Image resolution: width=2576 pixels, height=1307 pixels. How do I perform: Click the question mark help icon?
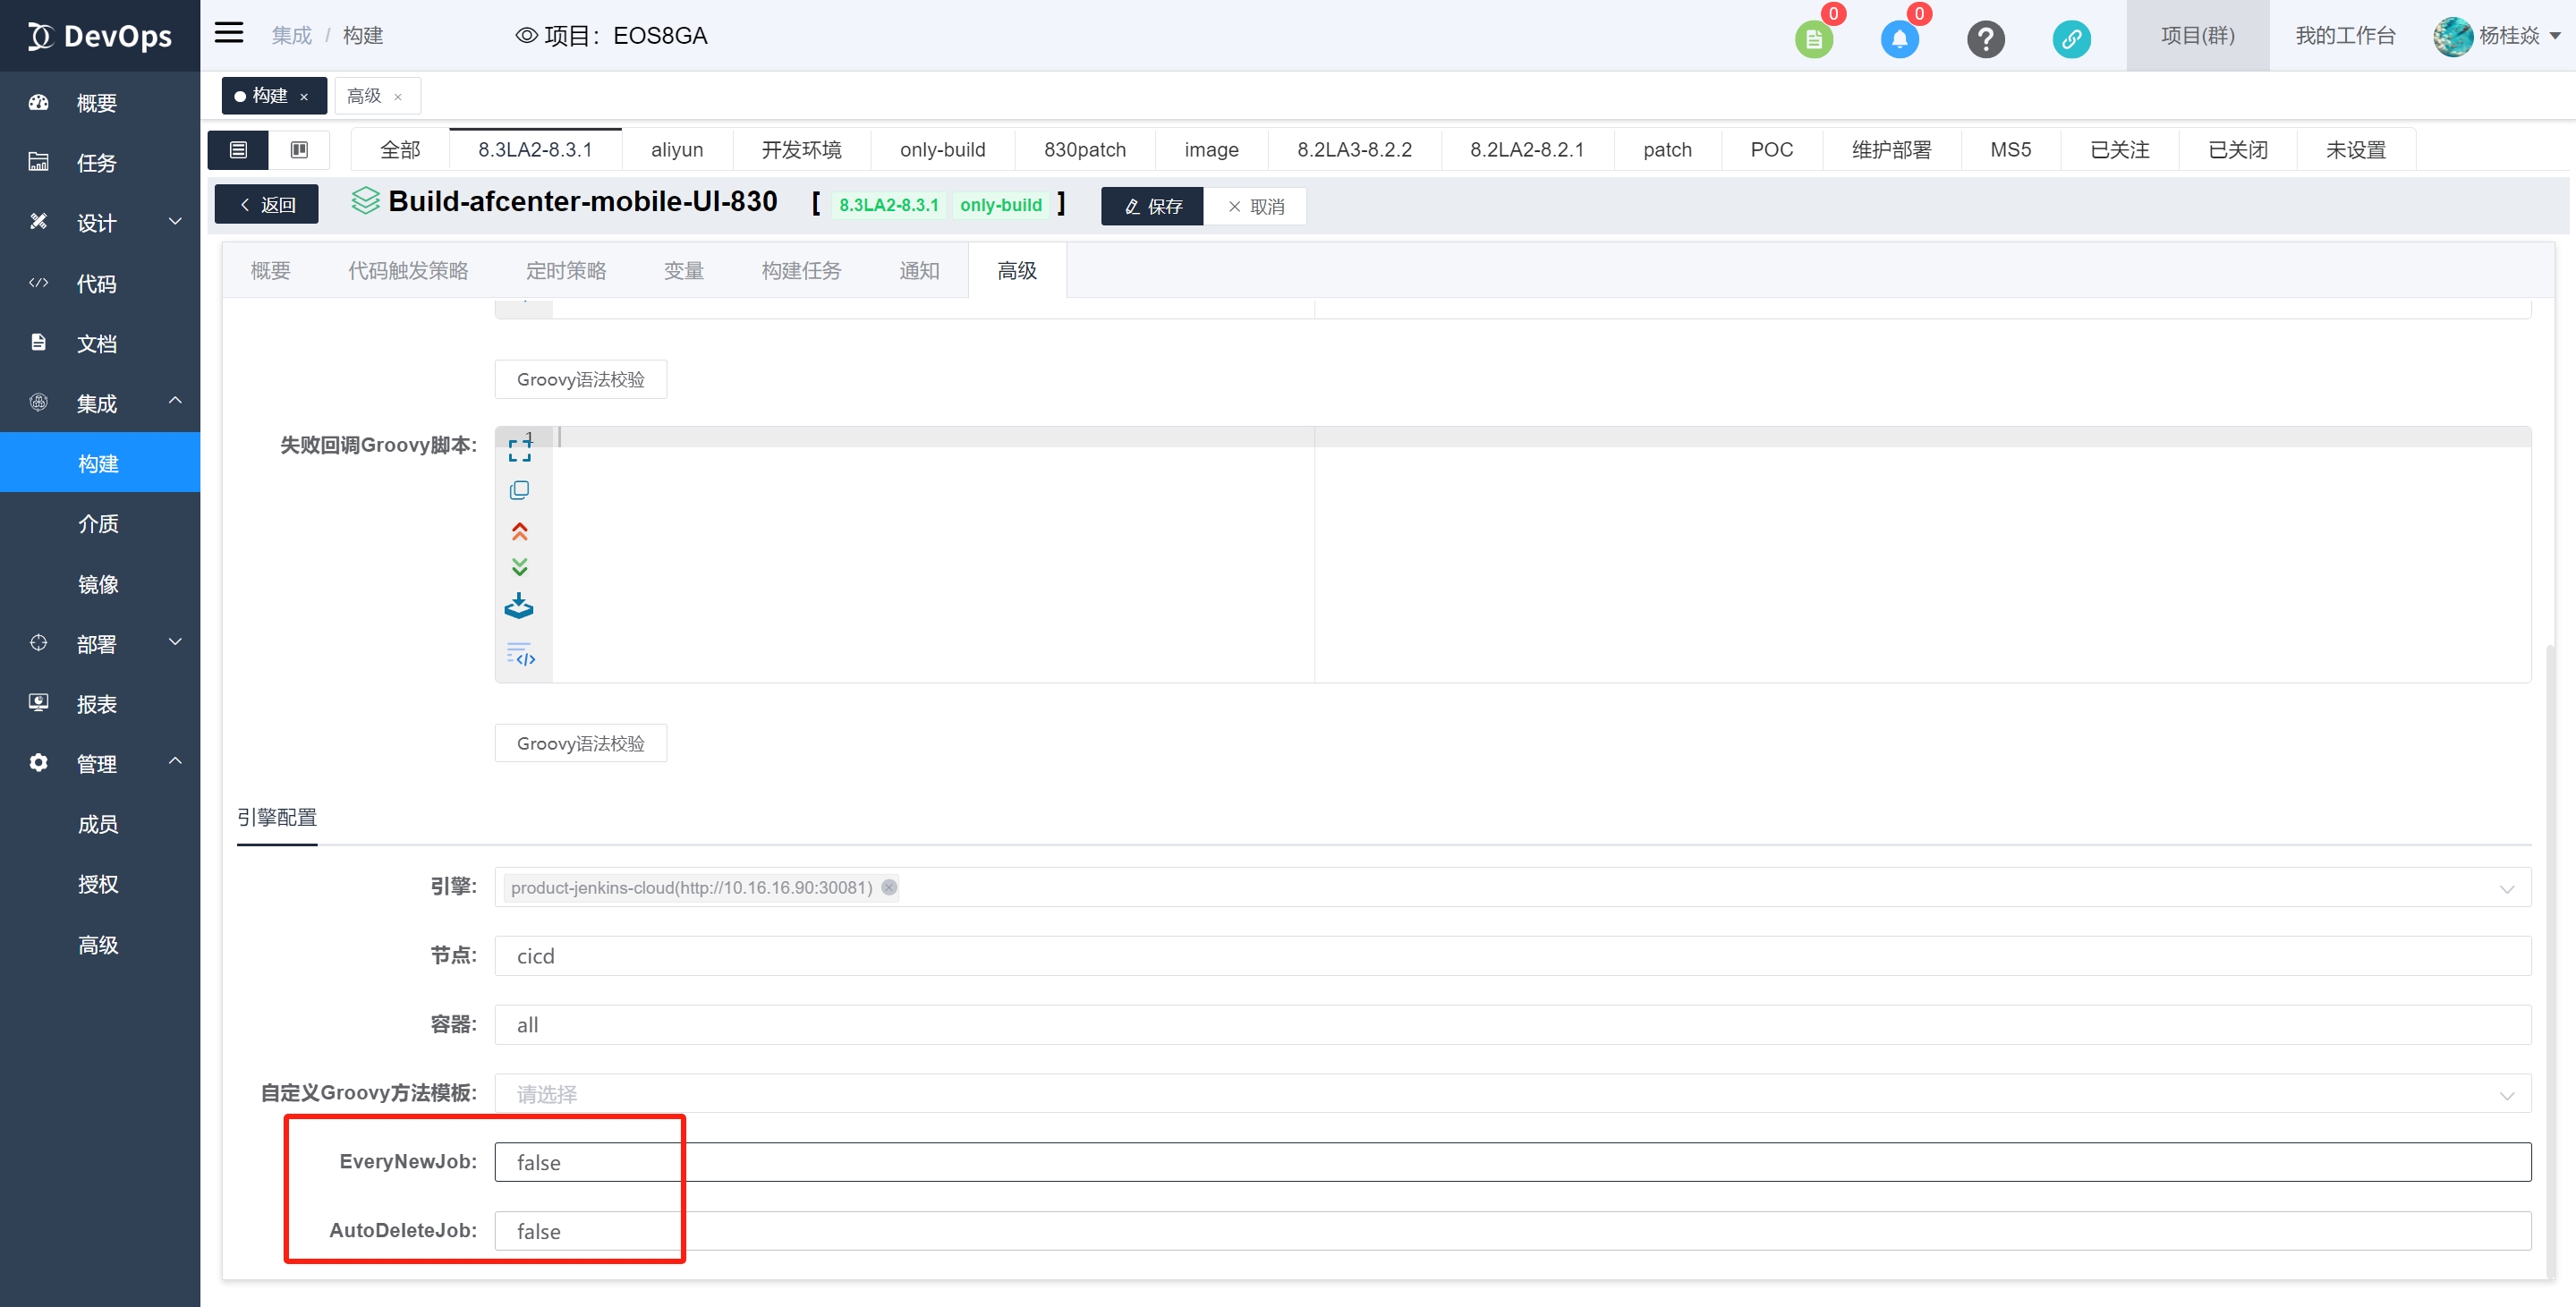click(x=1985, y=38)
